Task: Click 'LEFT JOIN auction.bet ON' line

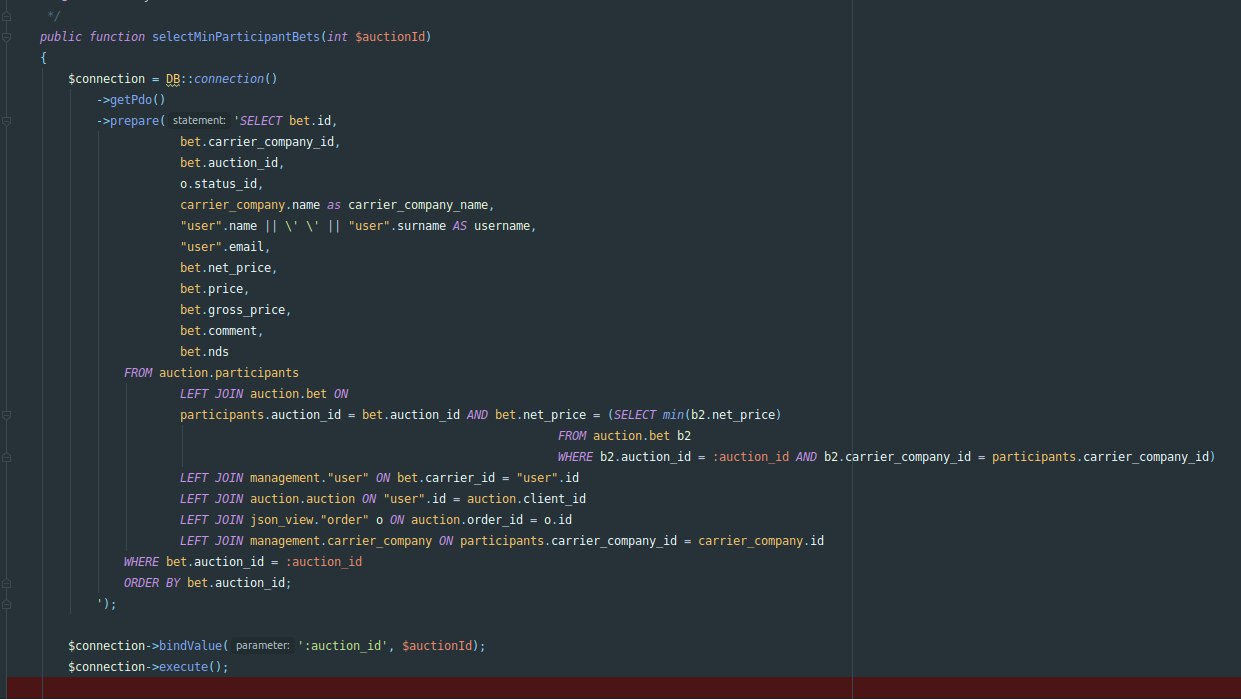Action: (x=264, y=393)
